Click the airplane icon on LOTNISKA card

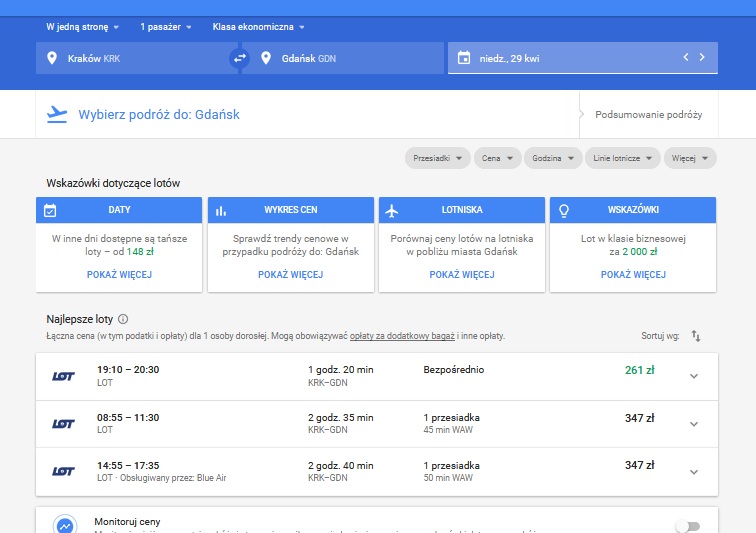tap(392, 210)
